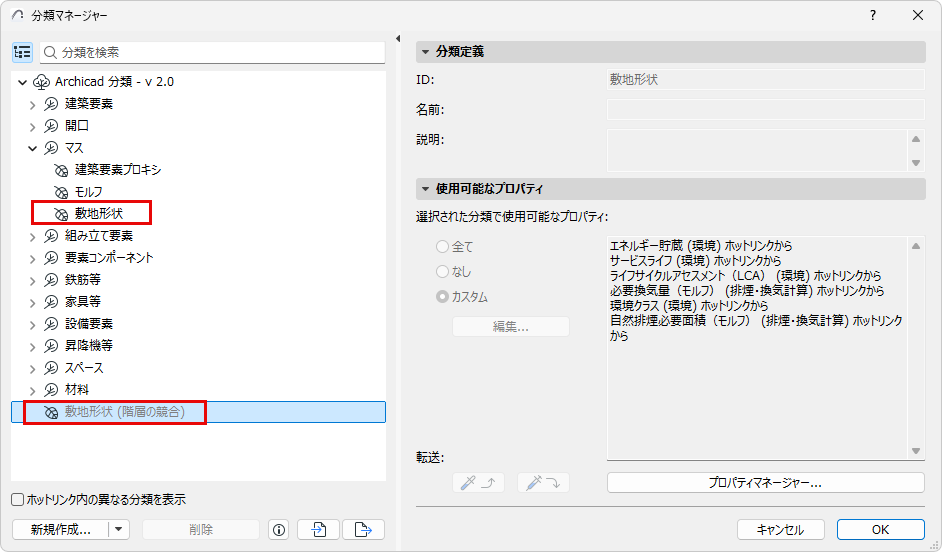This screenshot has width=942, height=552.
Task: Collapse the マス tree node
Action: (x=33, y=148)
